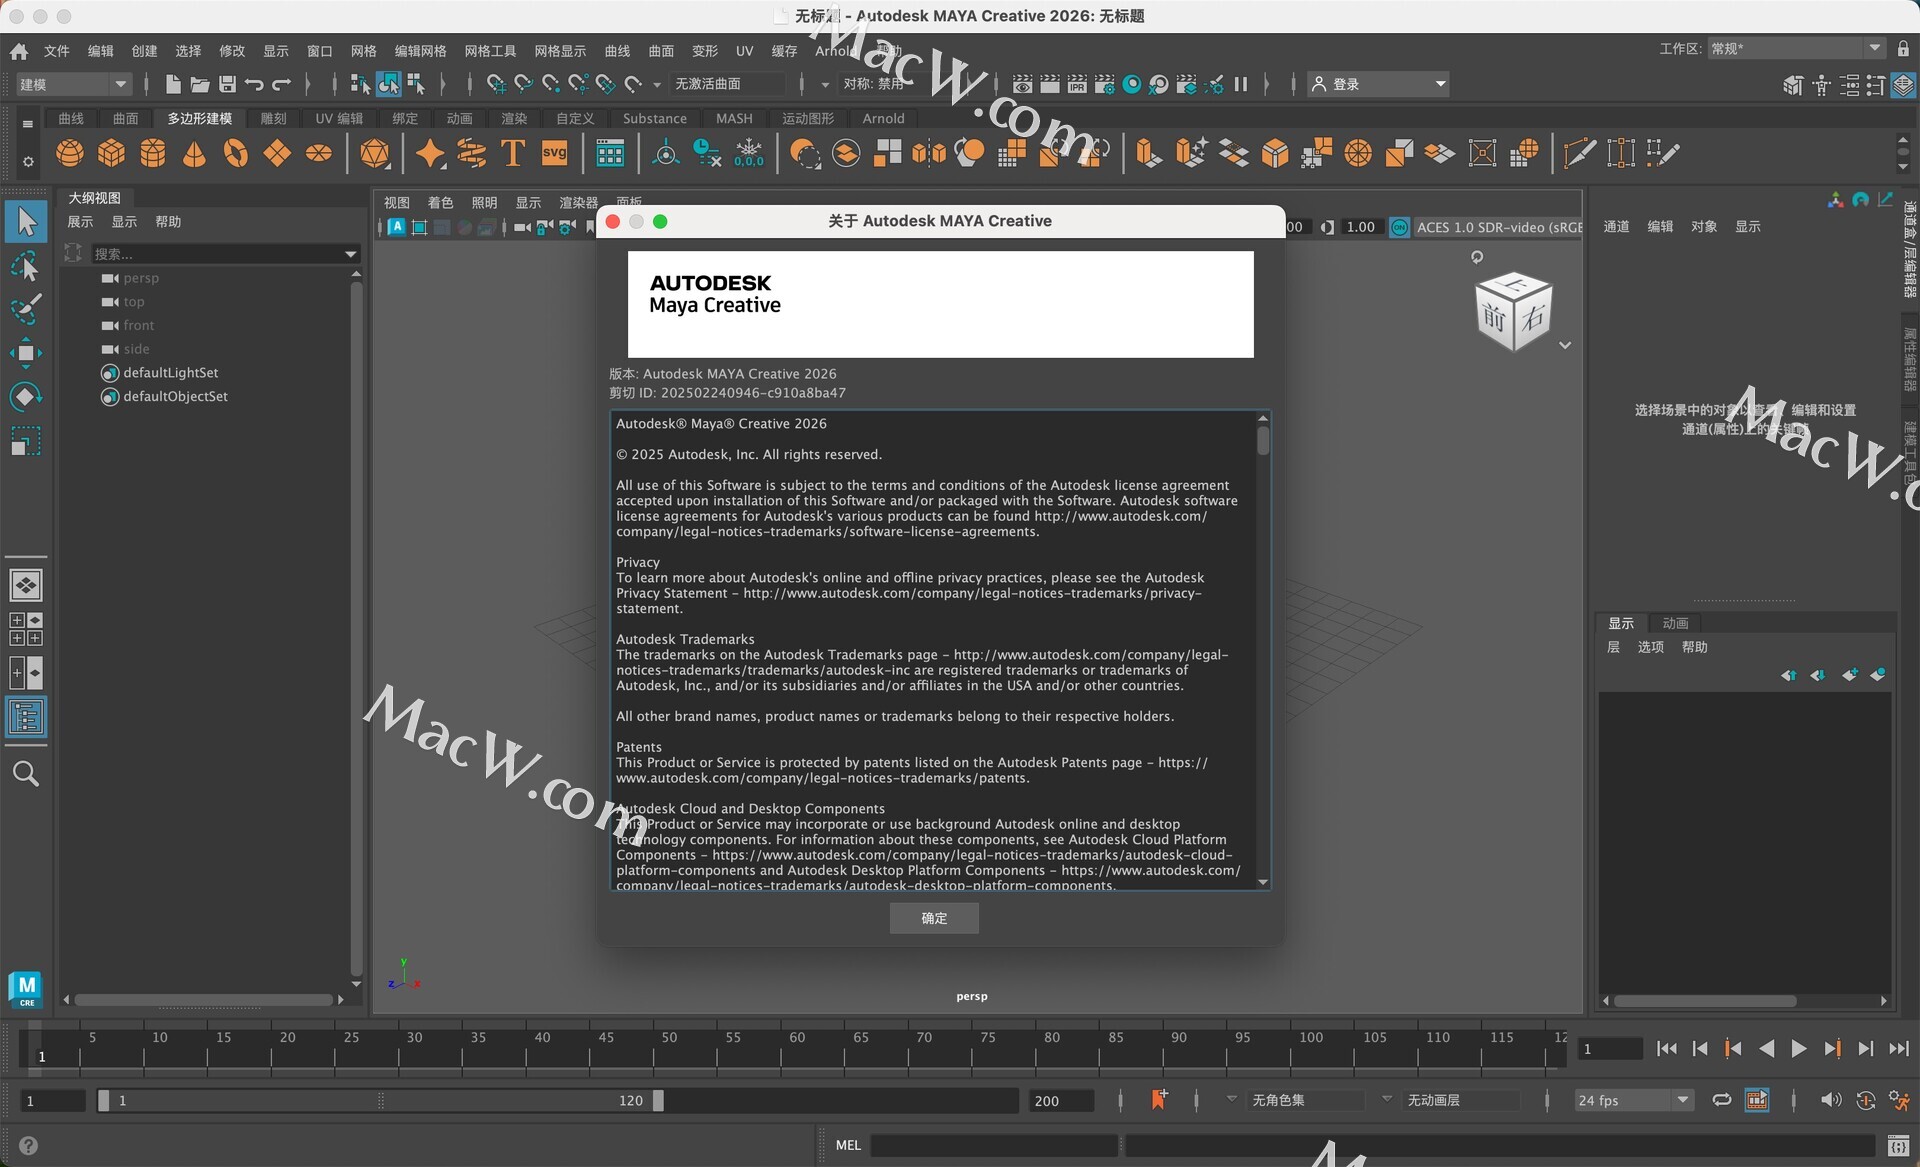Image resolution: width=1920 pixels, height=1167 pixels.
Task: Open the search magnifier in left sidebar
Action: 26,773
